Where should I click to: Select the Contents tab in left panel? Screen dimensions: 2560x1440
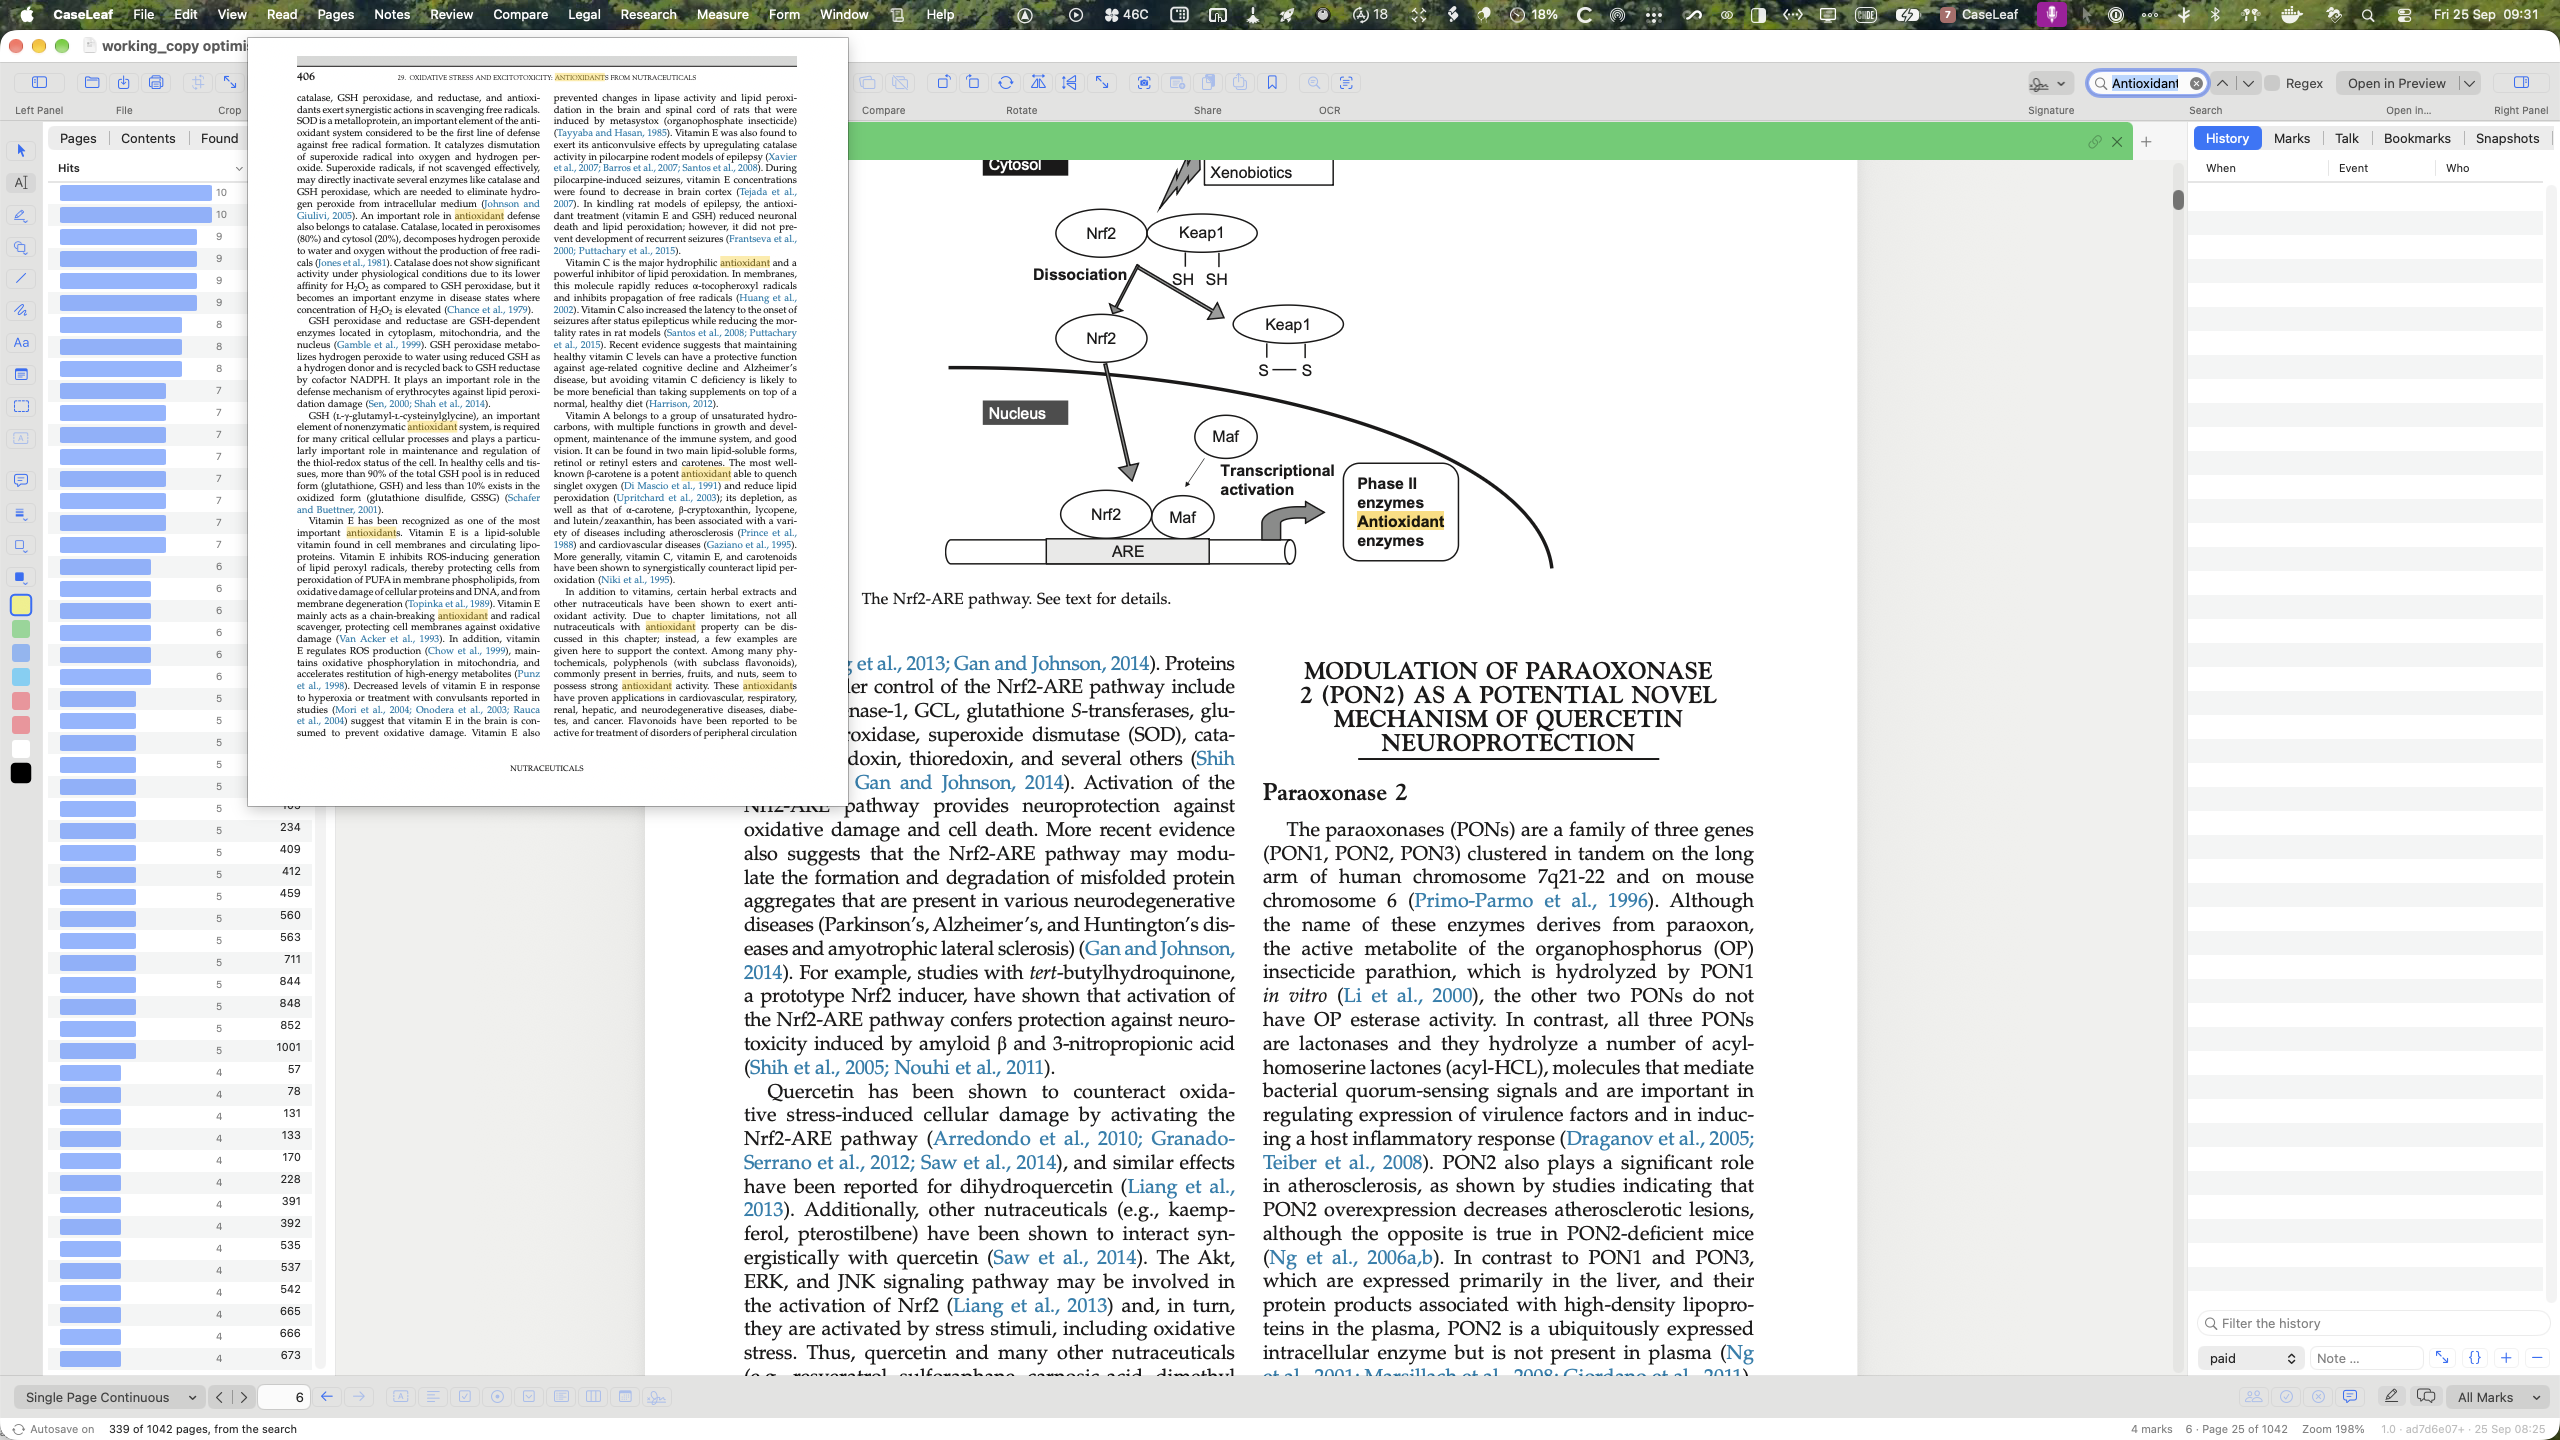pyautogui.click(x=148, y=139)
